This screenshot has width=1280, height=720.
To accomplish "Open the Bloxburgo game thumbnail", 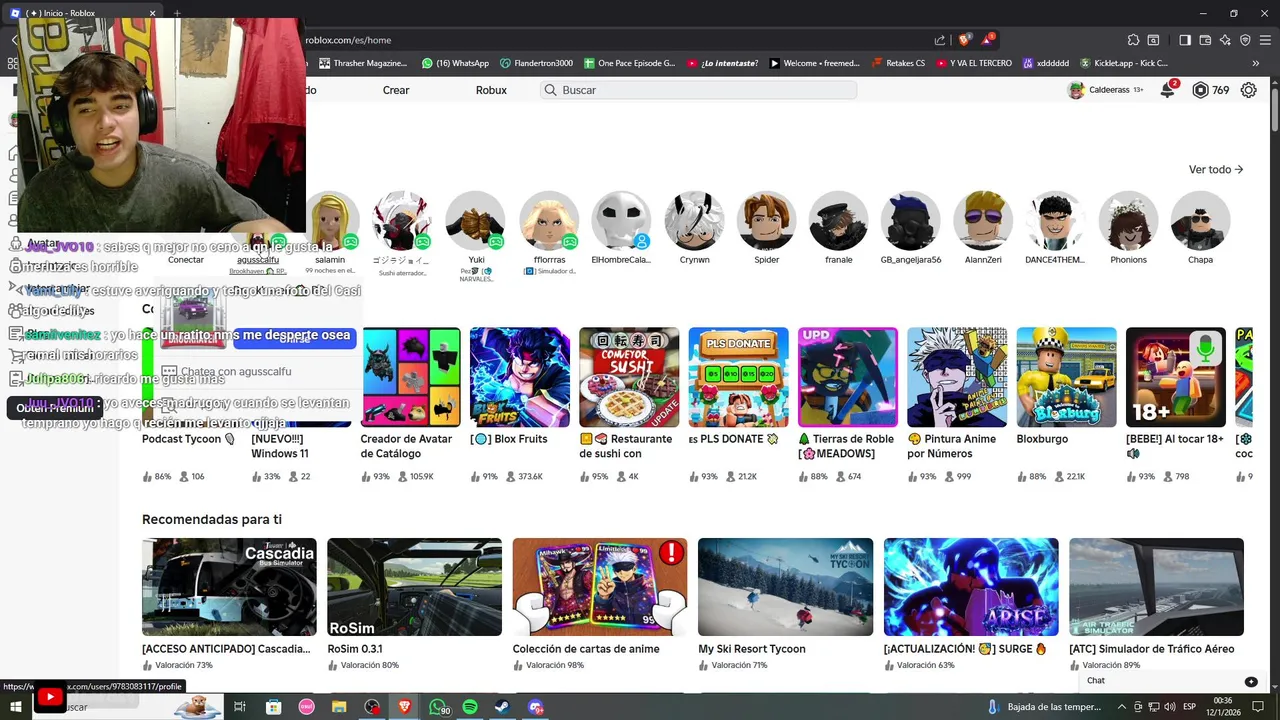I will click(x=1066, y=378).
